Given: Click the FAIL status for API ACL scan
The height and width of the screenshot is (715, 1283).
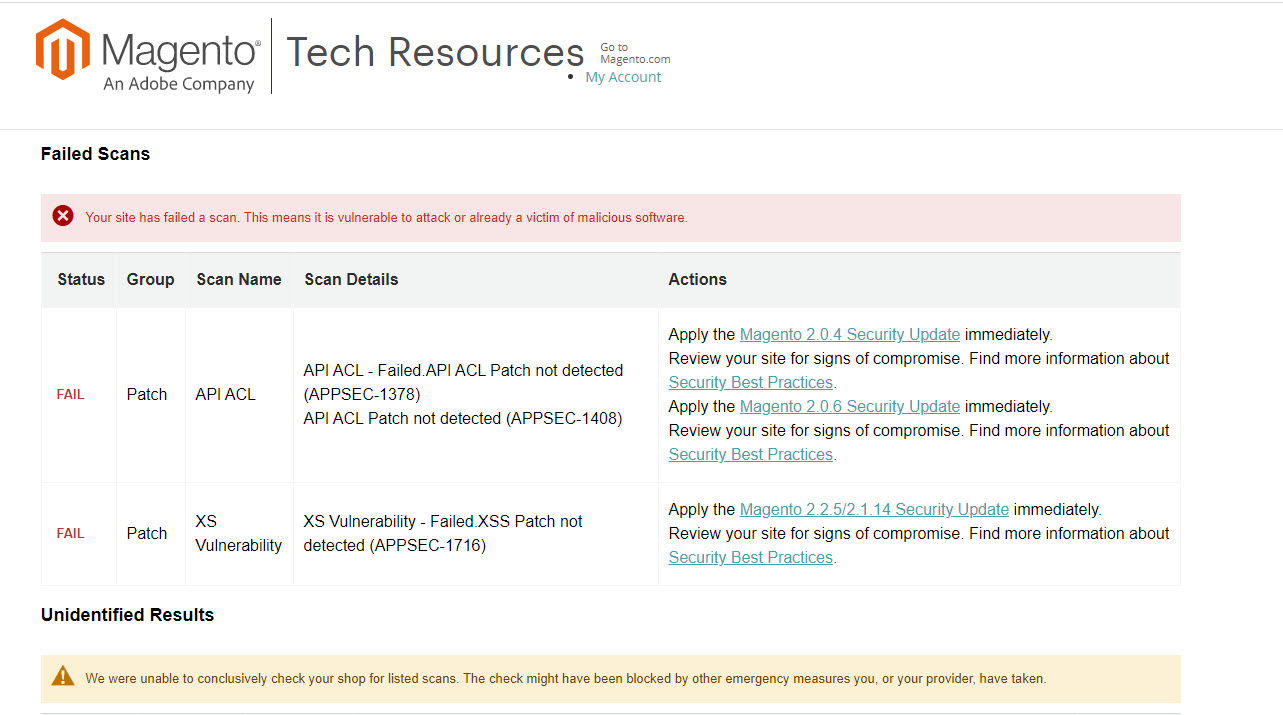Looking at the screenshot, I should pyautogui.click(x=70, y=394).
